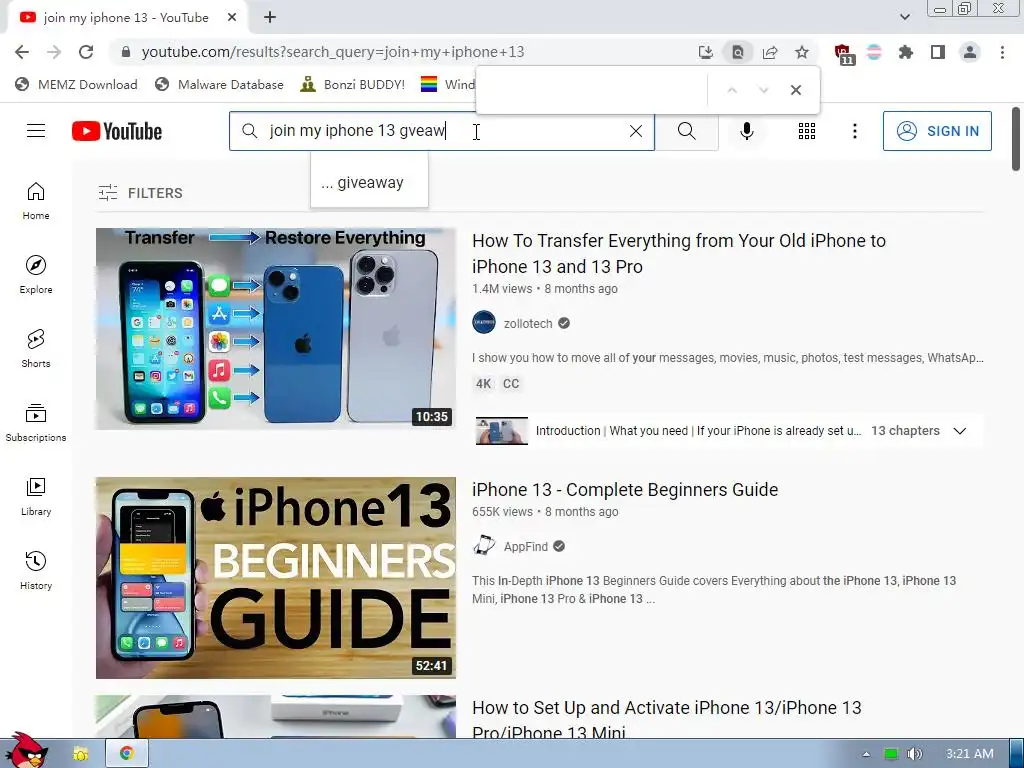Open Library in the sidebar
Image resolution: width=1024 pixels, height=768 pixels.
(x=36, y=496)
